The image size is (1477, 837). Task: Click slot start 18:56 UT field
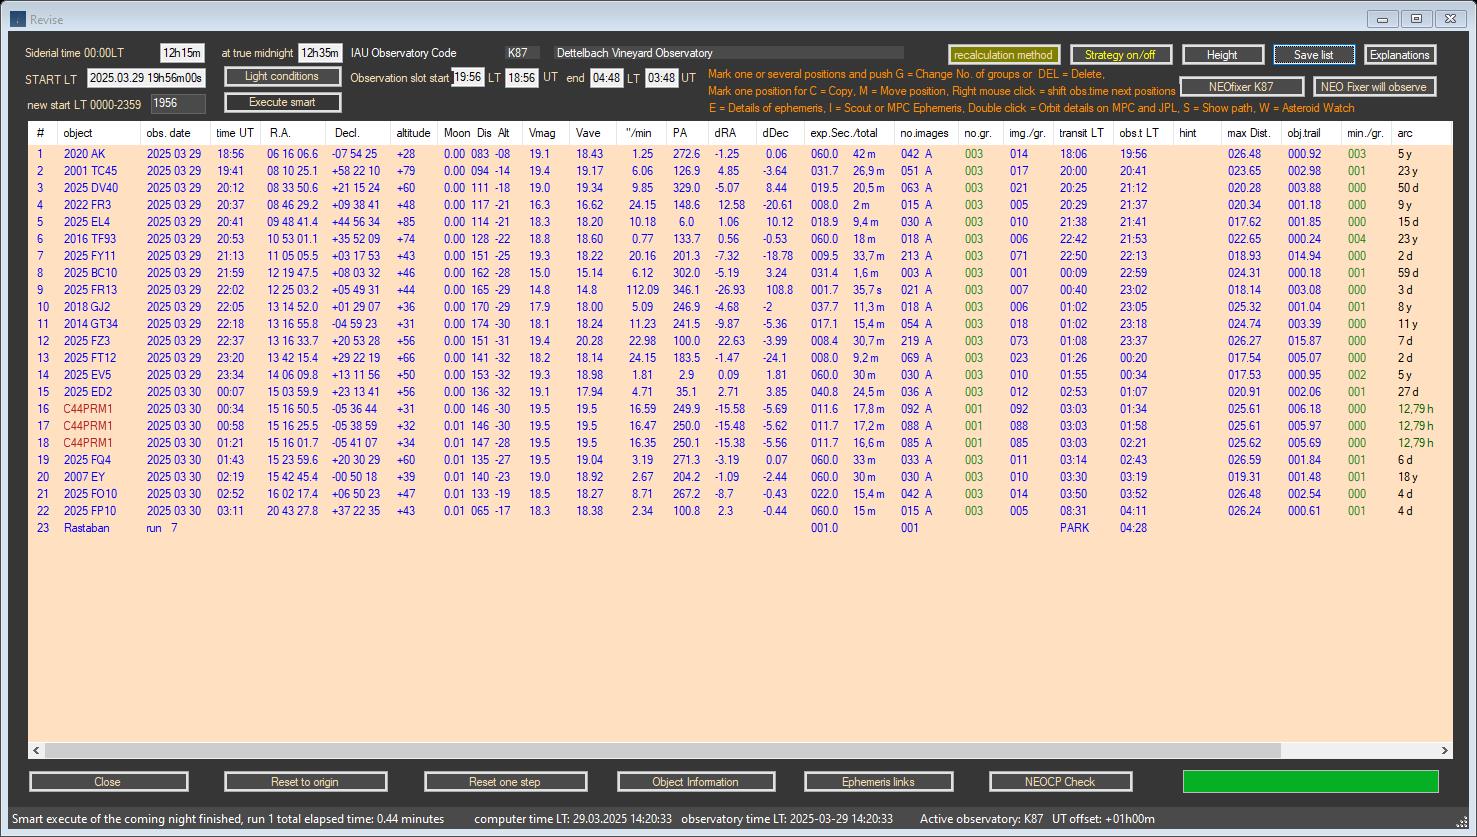521,77
